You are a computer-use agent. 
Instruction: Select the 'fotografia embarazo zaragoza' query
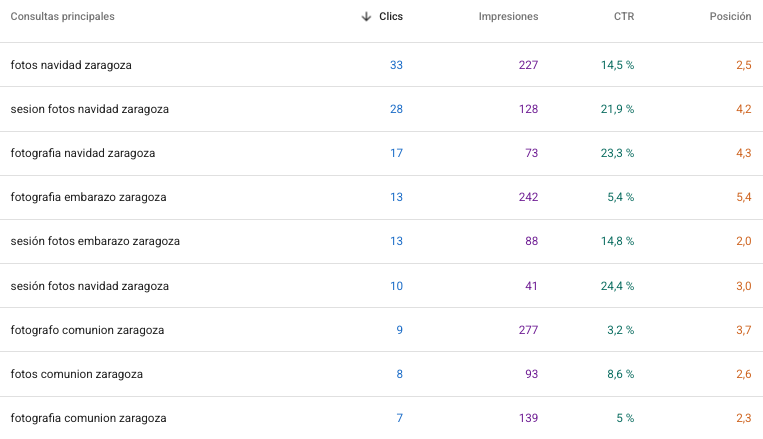[88, 197]
